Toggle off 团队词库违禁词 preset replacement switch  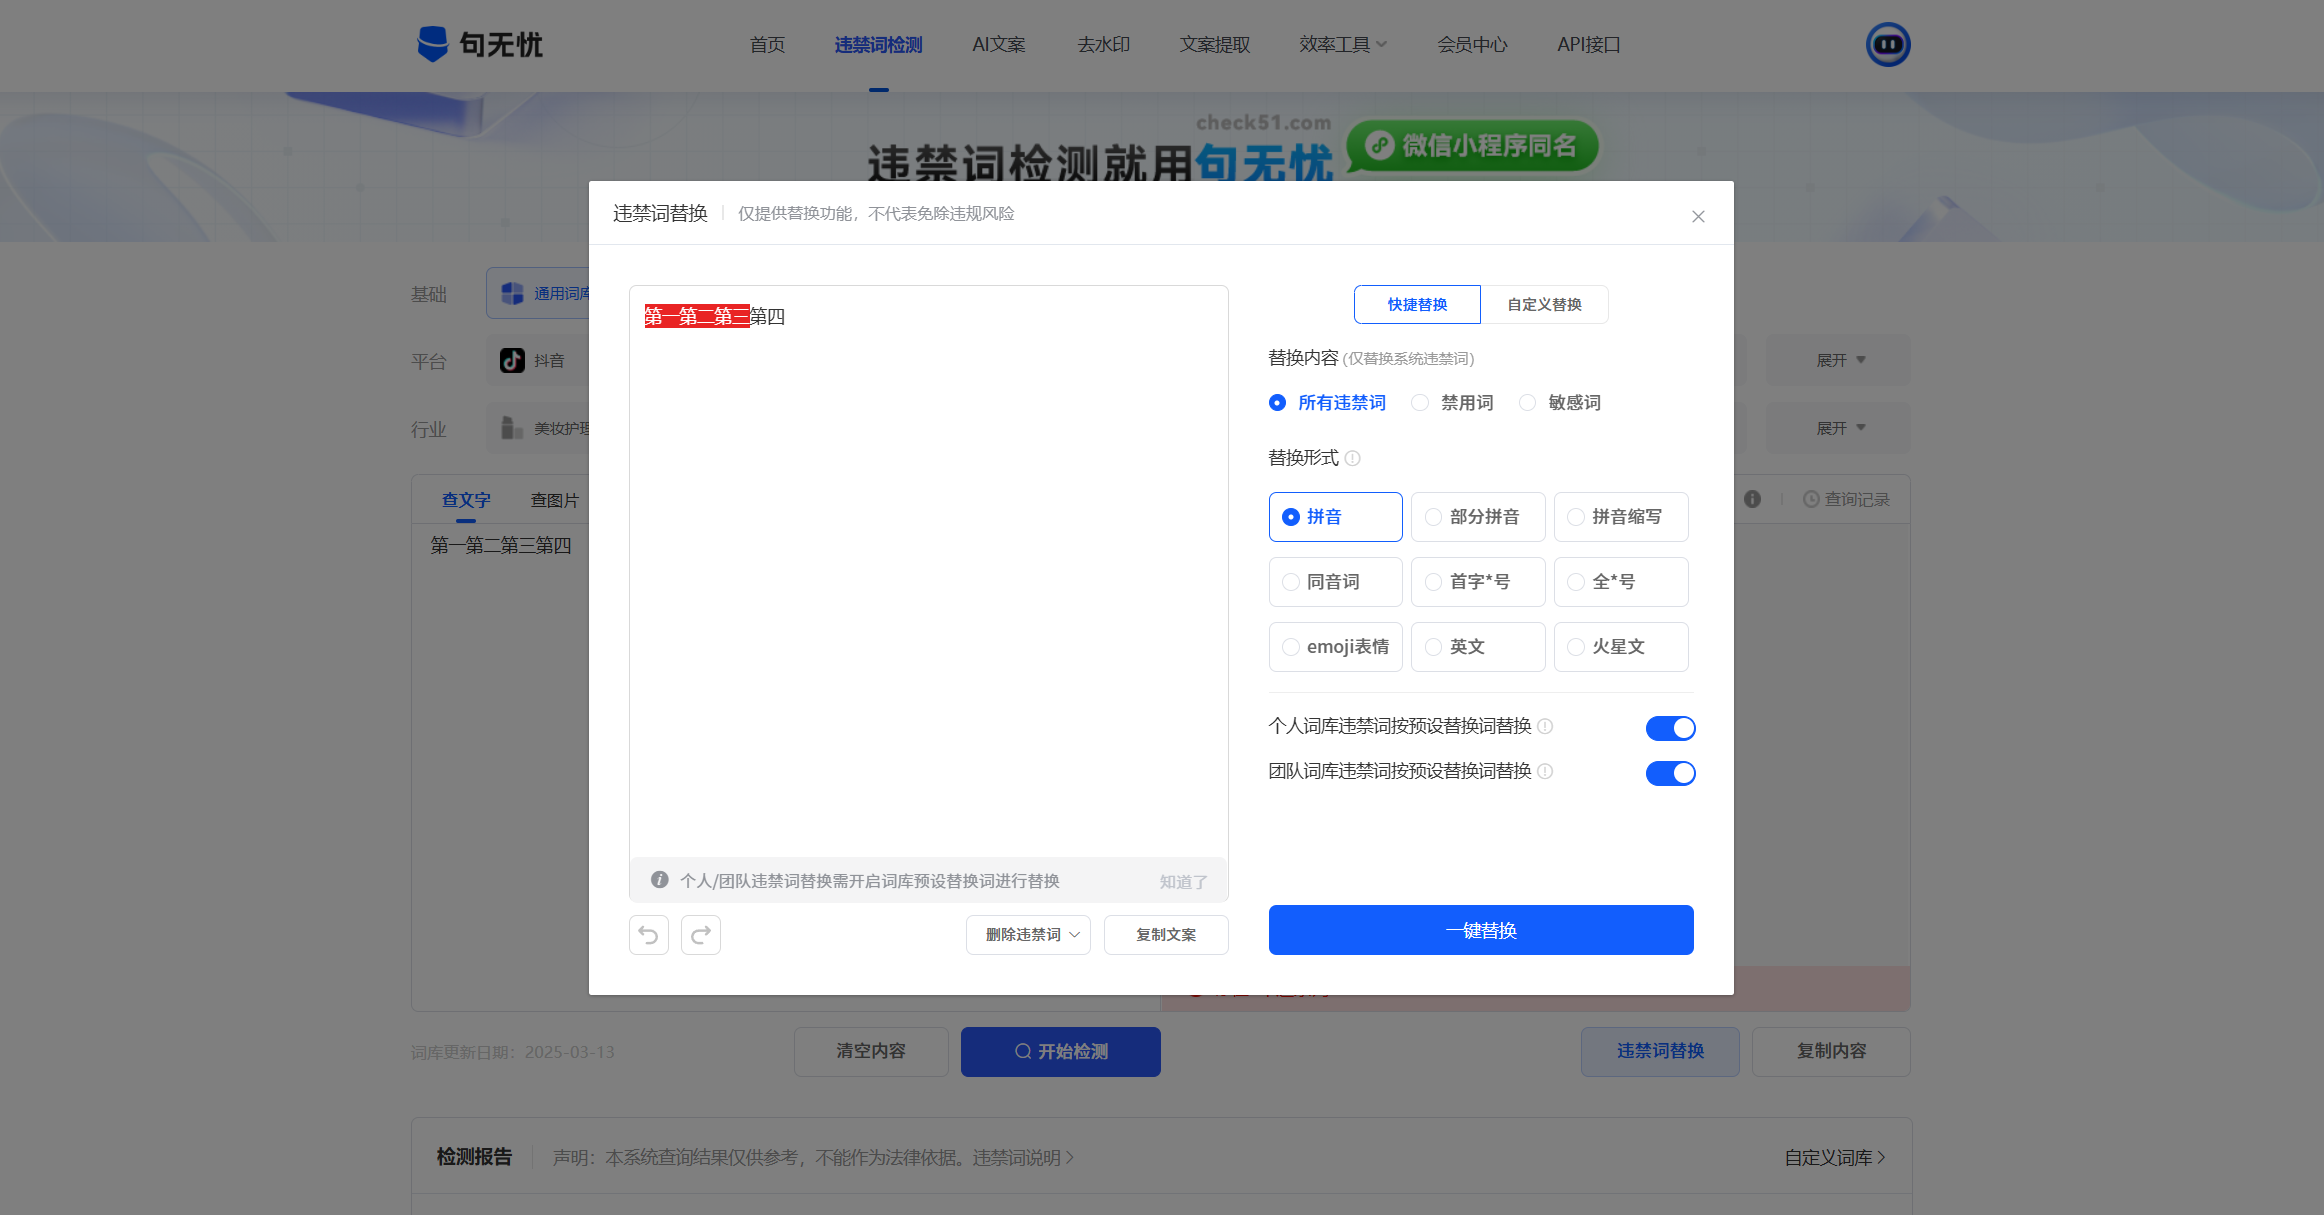[x=1670, y=773]
